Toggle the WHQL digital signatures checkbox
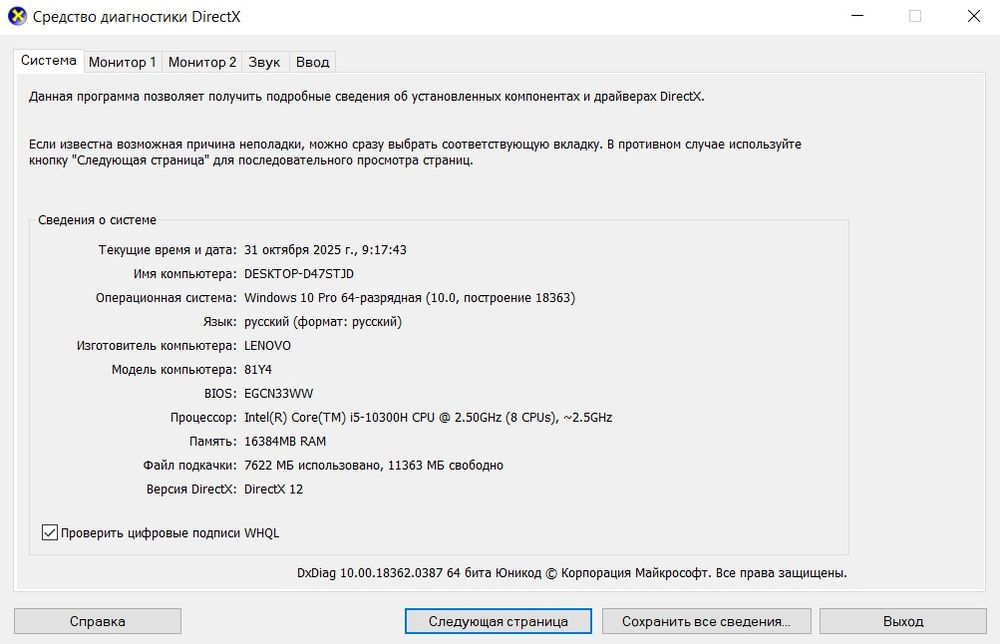 point(50,533)
